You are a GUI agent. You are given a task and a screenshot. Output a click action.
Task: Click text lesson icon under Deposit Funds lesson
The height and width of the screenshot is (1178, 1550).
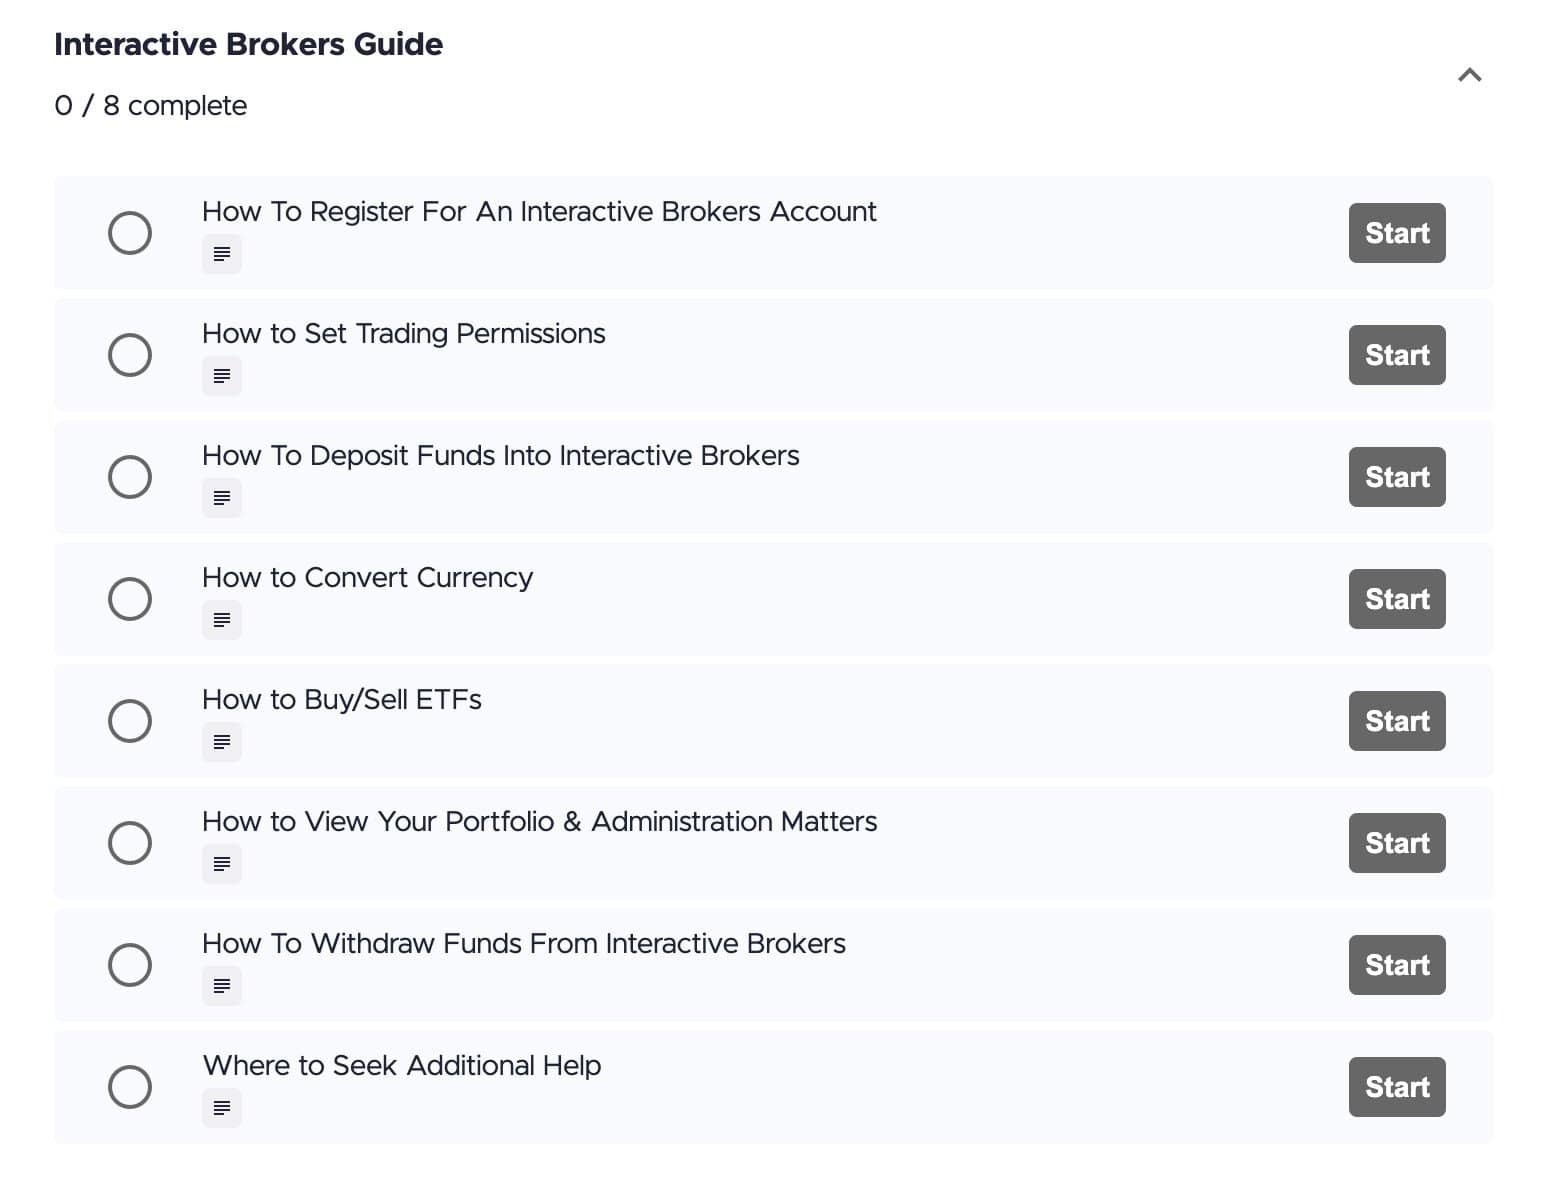pyautogui.click(x=222, y=498)
